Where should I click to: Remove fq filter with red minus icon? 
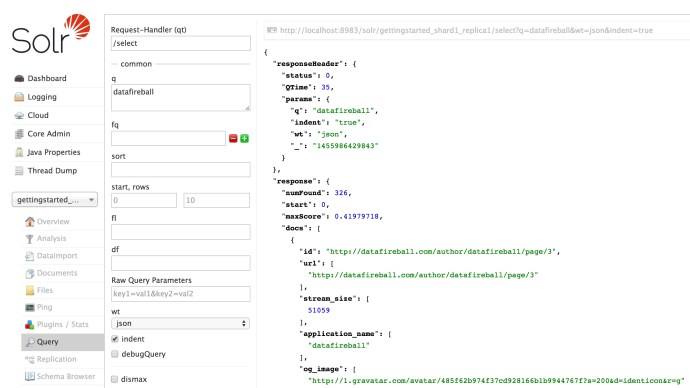[x=233, y=139]
